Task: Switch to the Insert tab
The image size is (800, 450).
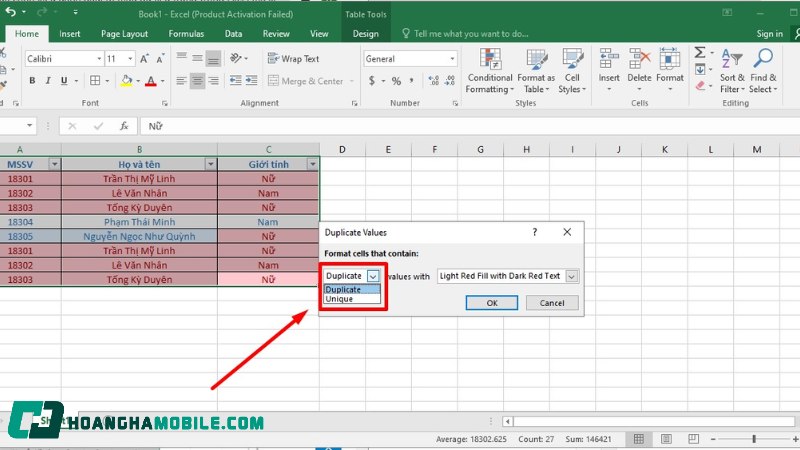Action: [x=69, y=34]
